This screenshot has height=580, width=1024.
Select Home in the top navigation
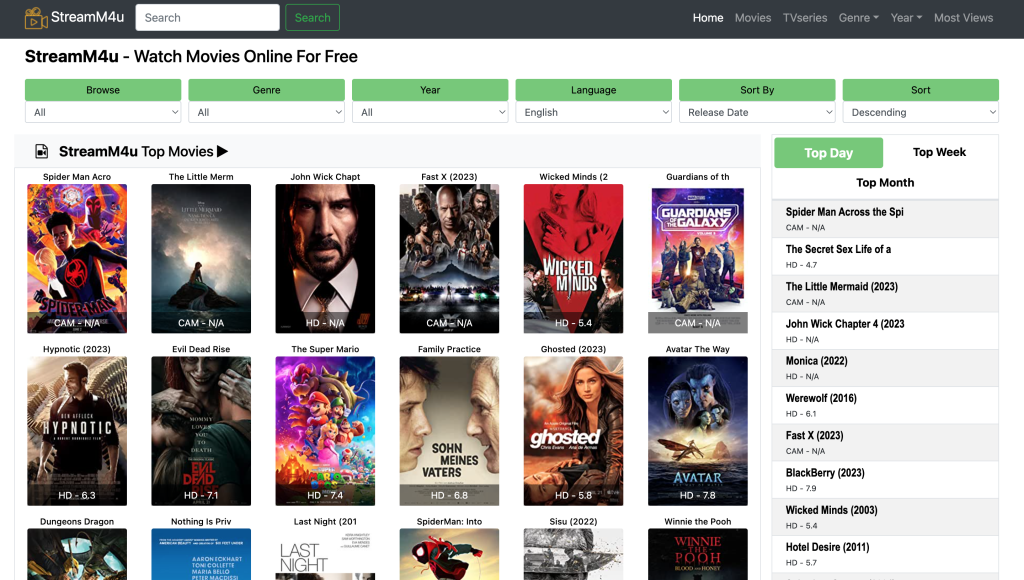pyautogui.click(x=708, y=17)
